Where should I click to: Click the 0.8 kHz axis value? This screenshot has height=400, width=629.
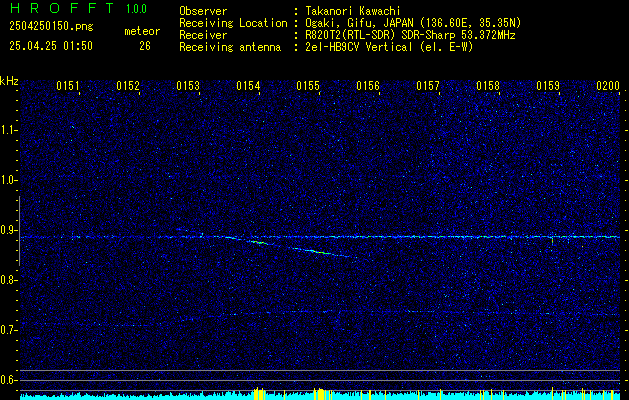tap(6, 280)
